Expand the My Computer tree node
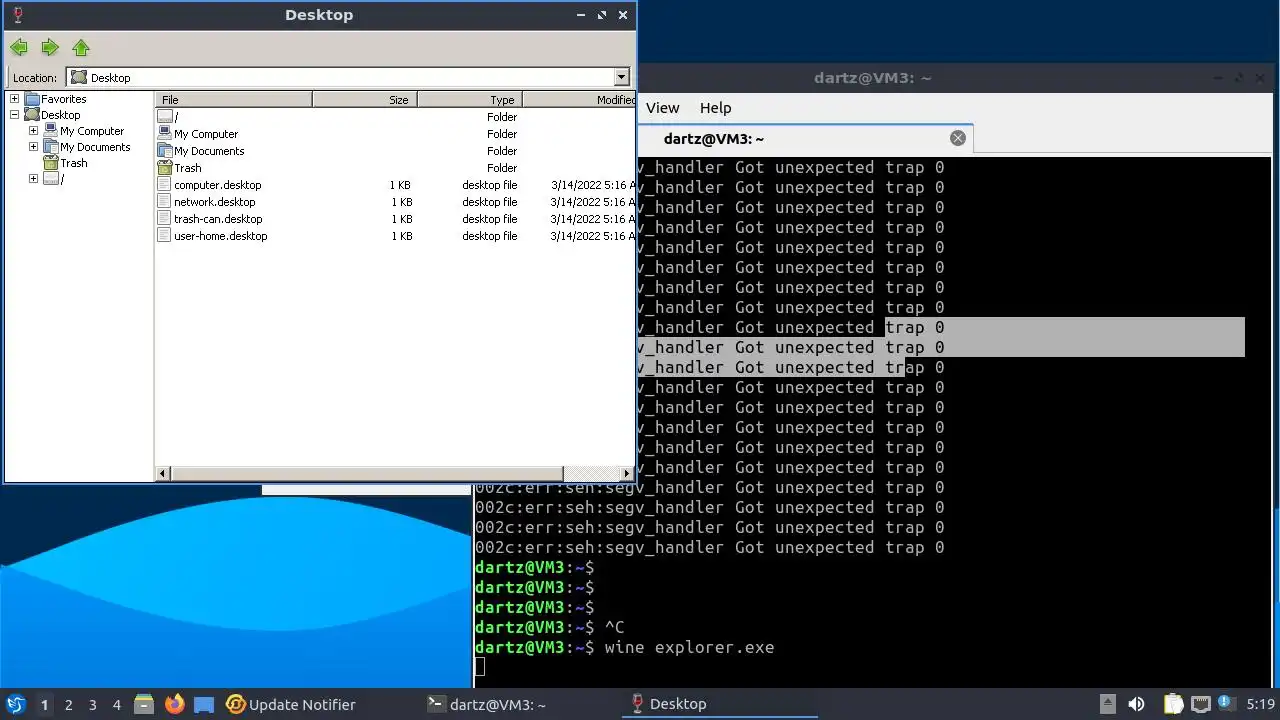The image size is (1280, 720). coord(33,131)
